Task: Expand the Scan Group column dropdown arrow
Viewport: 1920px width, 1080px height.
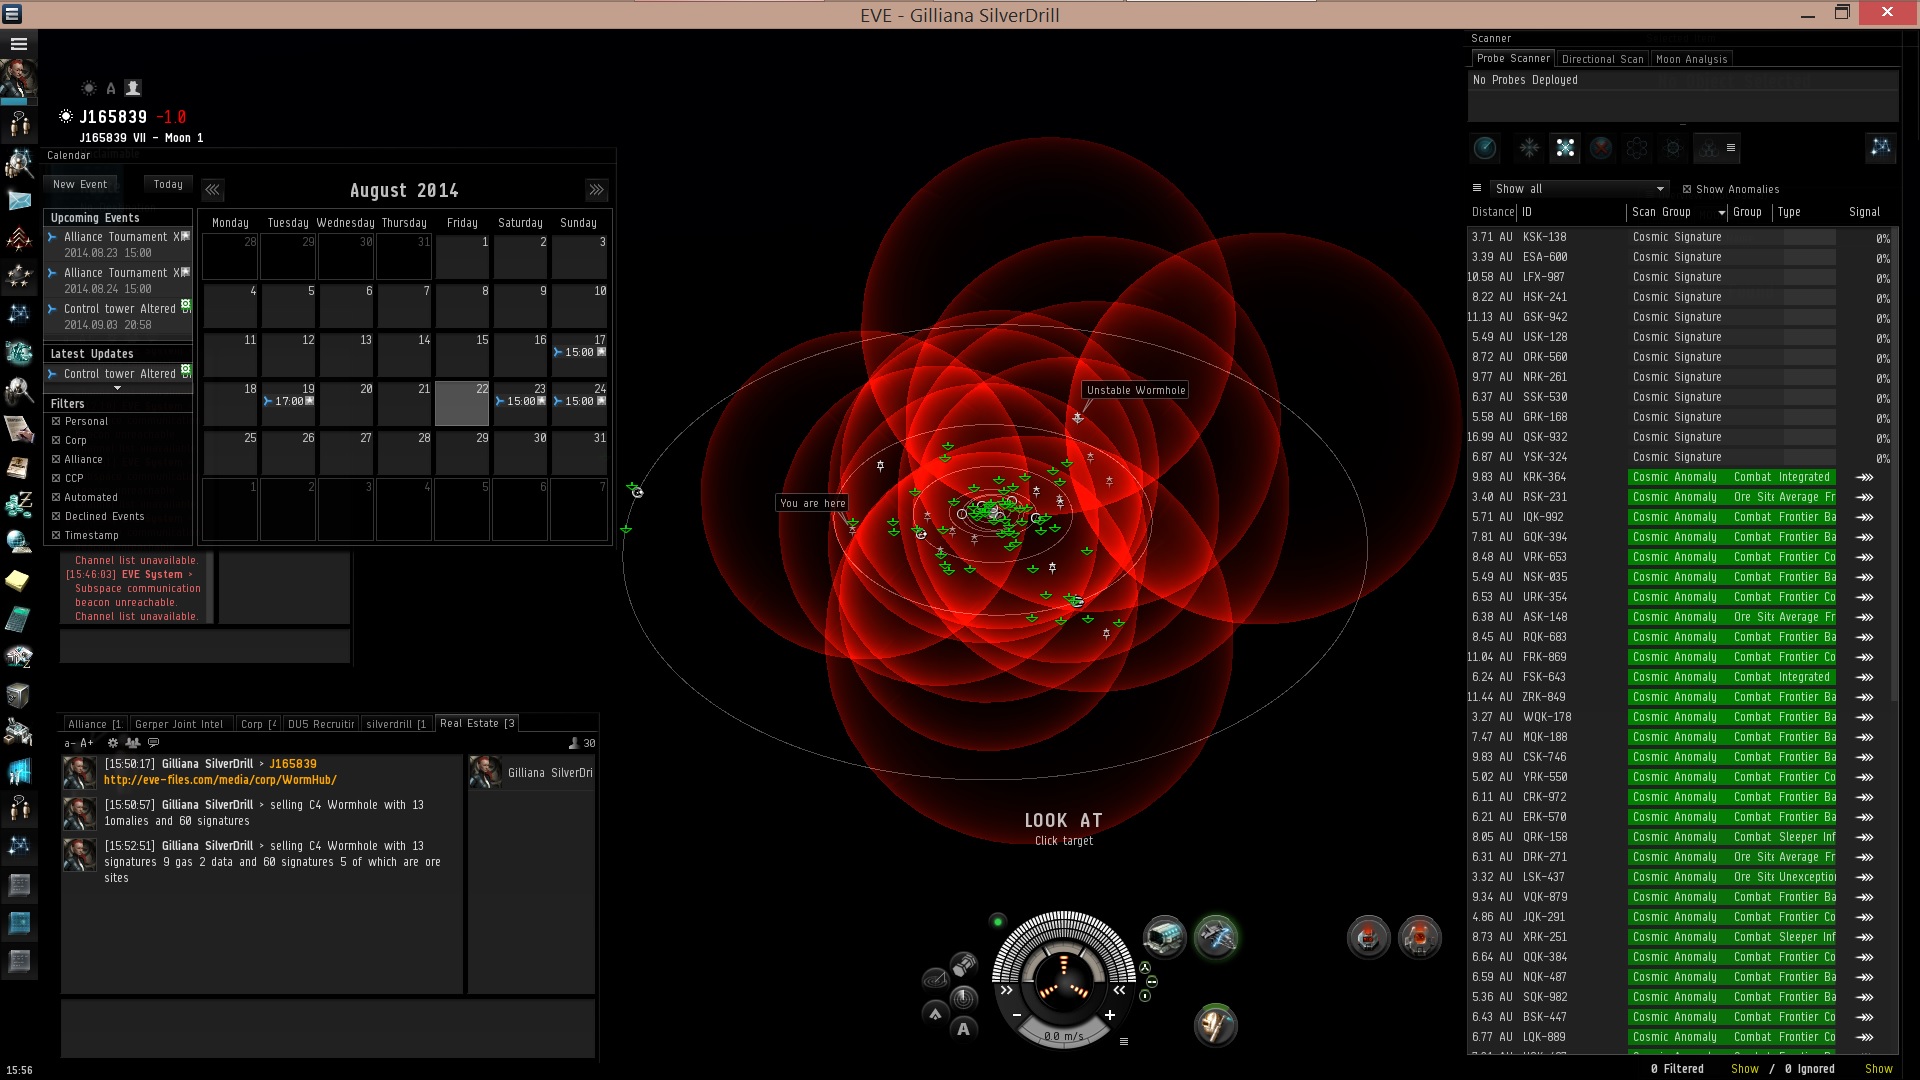Action: [1721, 213]
